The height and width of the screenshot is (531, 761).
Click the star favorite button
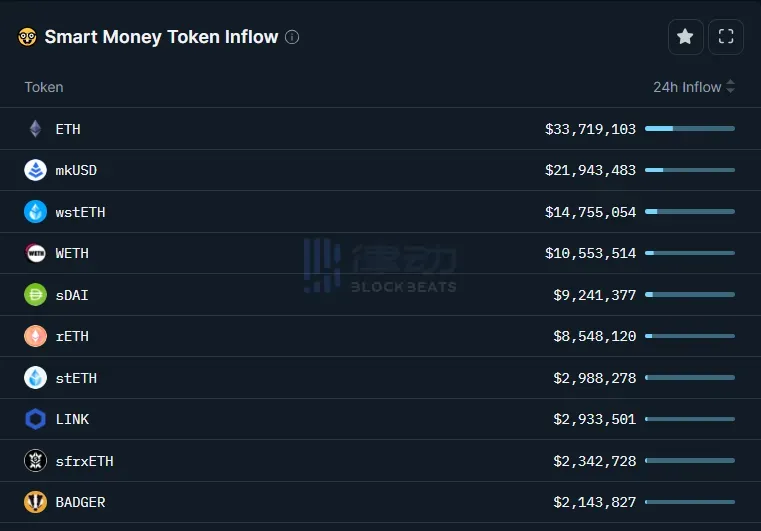[685, 37]
